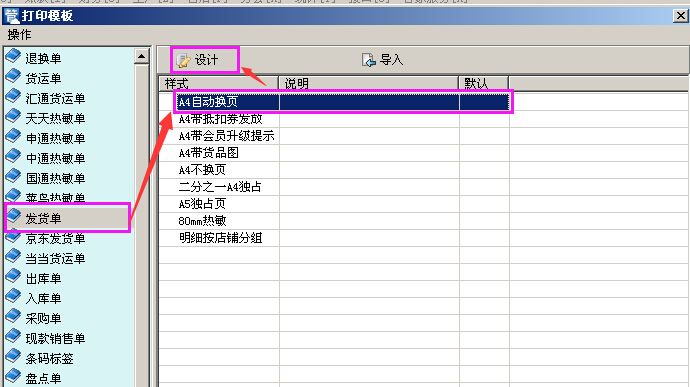Click the 默认 column header
690x387 pixels.
[x=484, y=83]
